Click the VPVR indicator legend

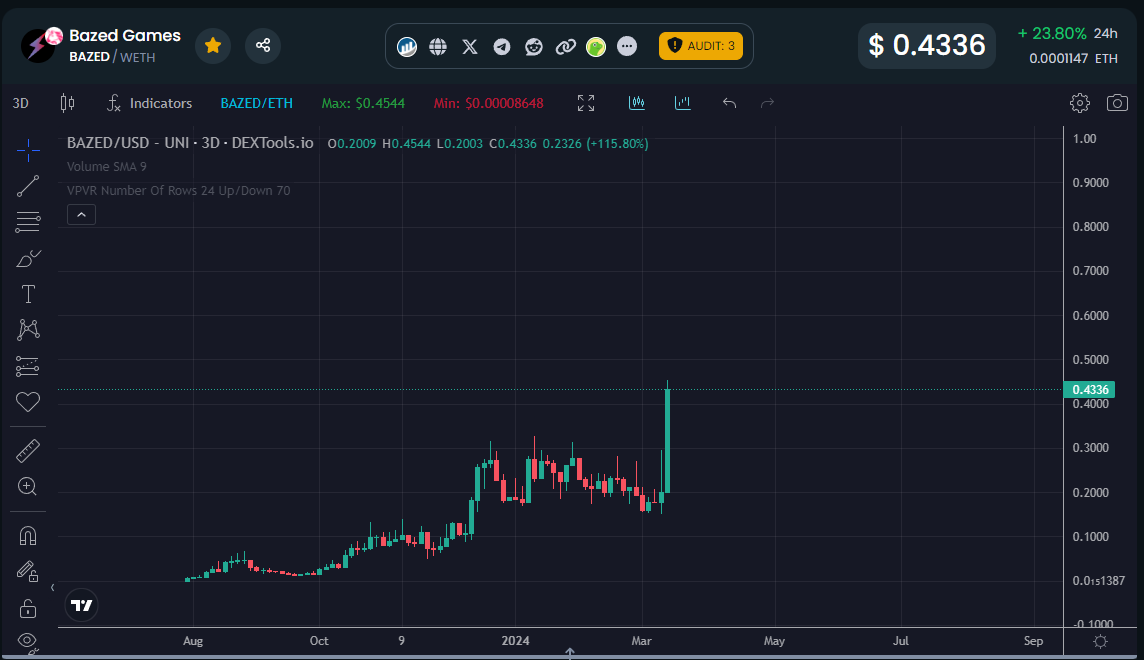click(179, 190)
